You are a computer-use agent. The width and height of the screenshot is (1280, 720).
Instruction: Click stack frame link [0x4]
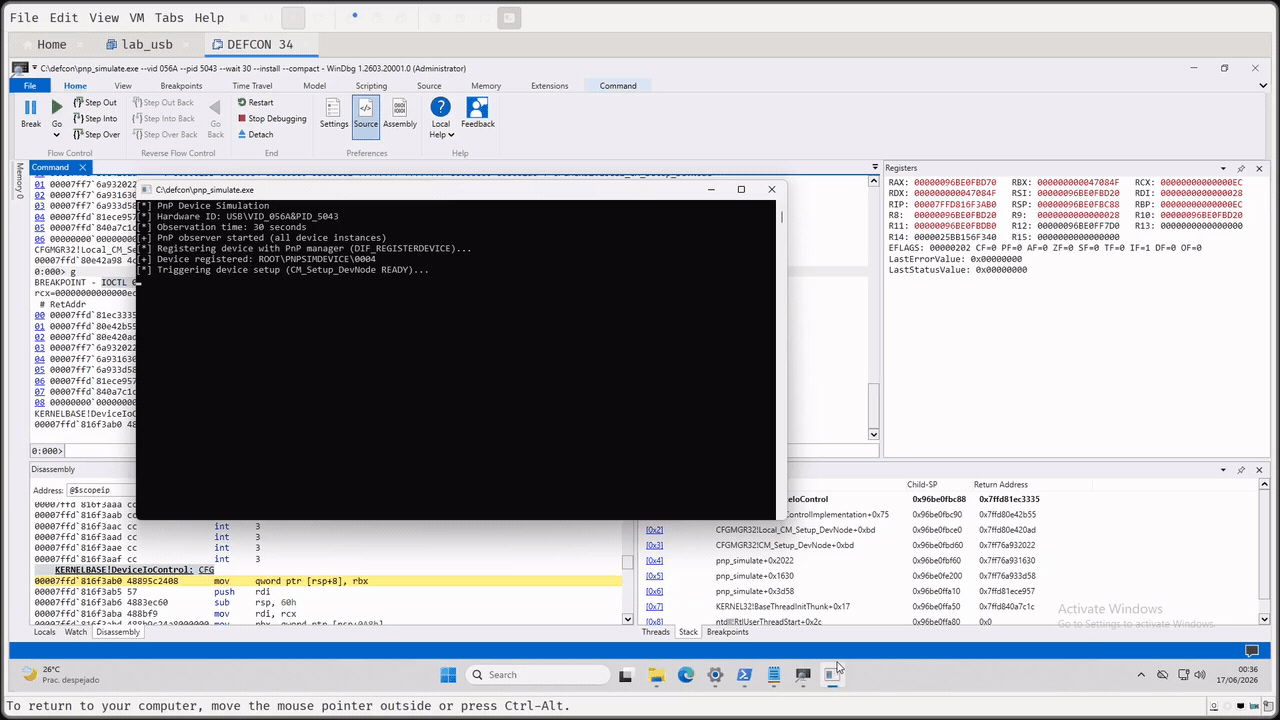click(x=654, y=561)
